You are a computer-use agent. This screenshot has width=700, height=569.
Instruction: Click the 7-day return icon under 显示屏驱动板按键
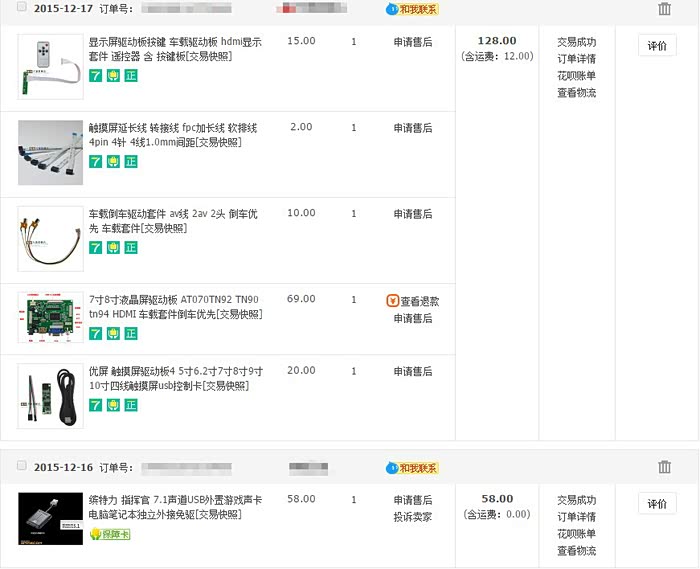(x=95, y=76)
